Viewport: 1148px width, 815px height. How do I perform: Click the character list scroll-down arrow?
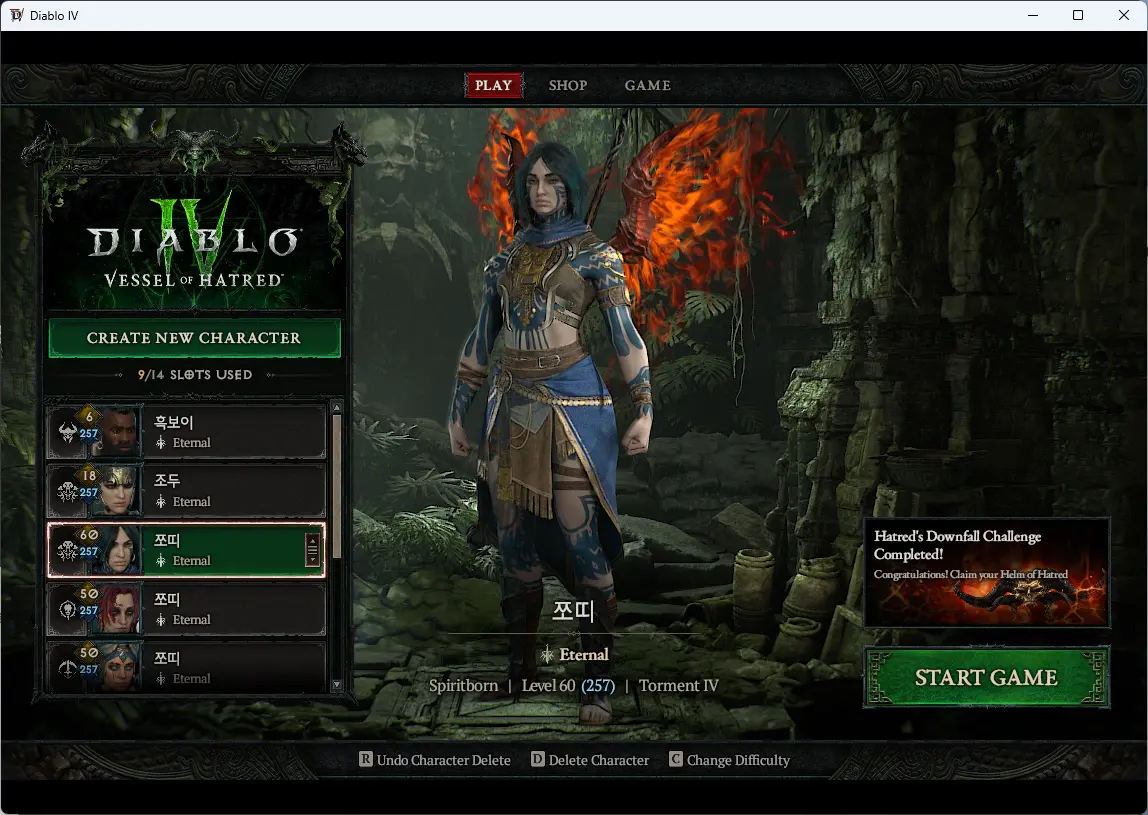(x=337, y=685)
